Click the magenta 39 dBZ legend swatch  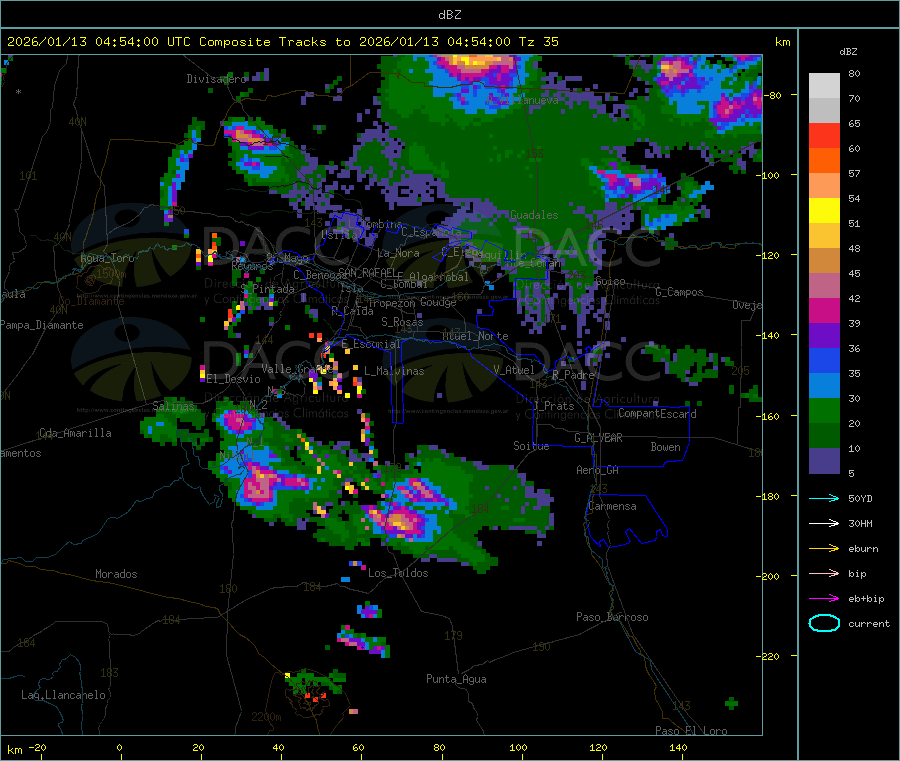824,310
